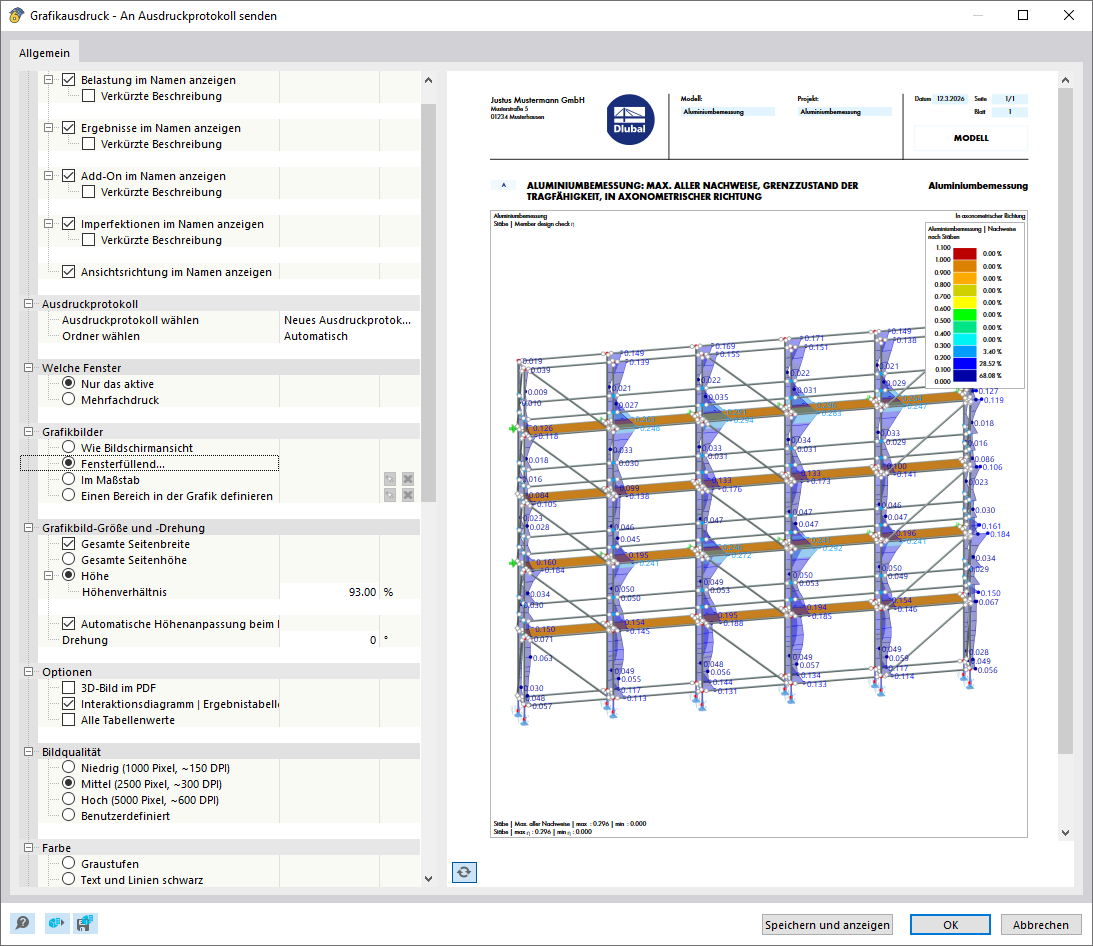Screen dimensions: 1093x946
Task: Select Im Maßstab radio option
Action: 68,480
